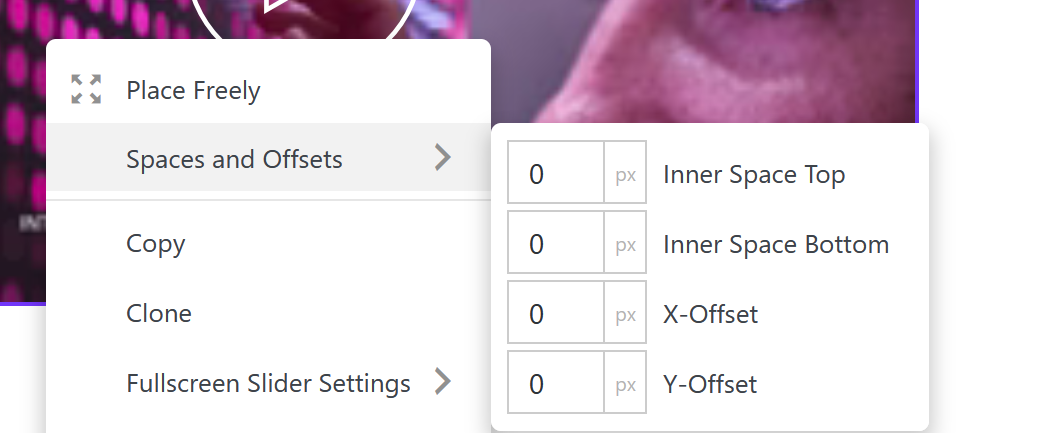Image resolution: width=1055 pixels, height=433 pixels.
Task: Click the px unit beside Inner Space Top
Action: pos(626,175)
